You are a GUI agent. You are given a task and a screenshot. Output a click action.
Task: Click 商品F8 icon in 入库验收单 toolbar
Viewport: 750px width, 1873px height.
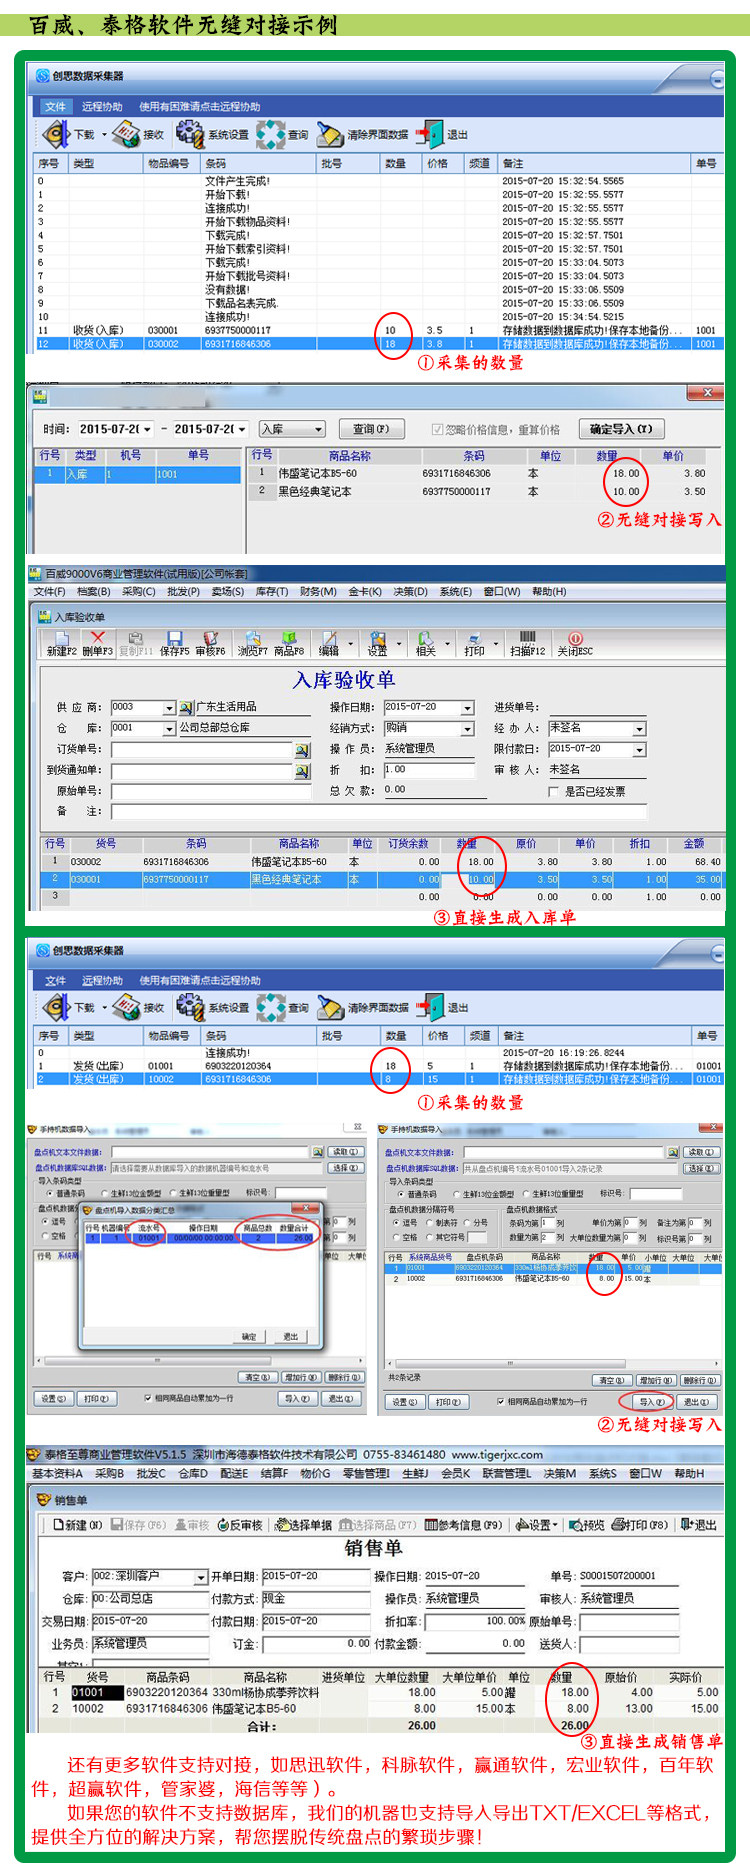coord(289,638)
